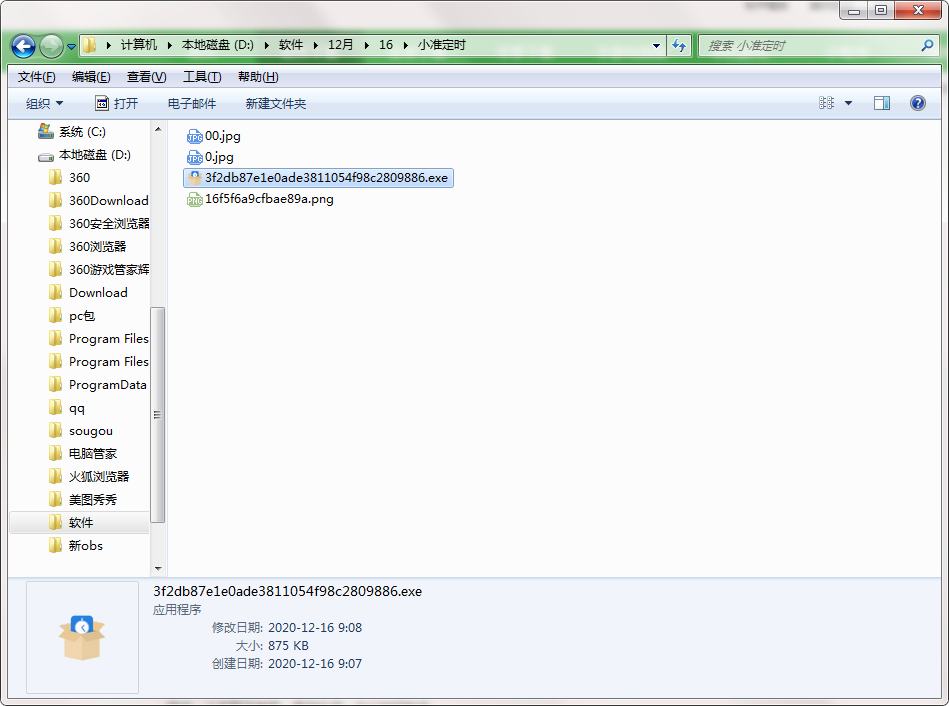Click the Forward navigation arrow button
Viewport: 949px width, 706px height.
(x=51, y=46)
